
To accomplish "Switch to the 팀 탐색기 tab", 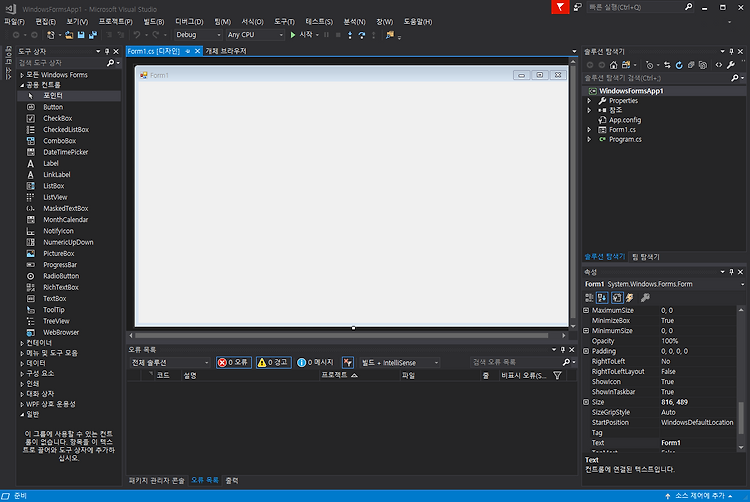I will point(646,257).
